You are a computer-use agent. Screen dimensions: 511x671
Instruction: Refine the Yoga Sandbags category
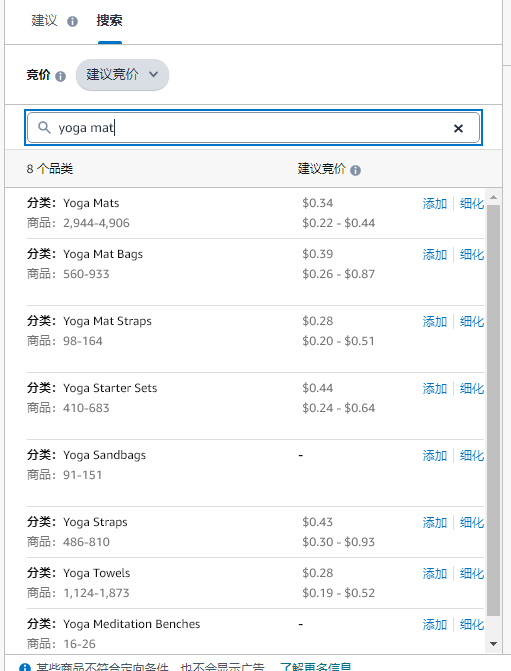(472, 455)
